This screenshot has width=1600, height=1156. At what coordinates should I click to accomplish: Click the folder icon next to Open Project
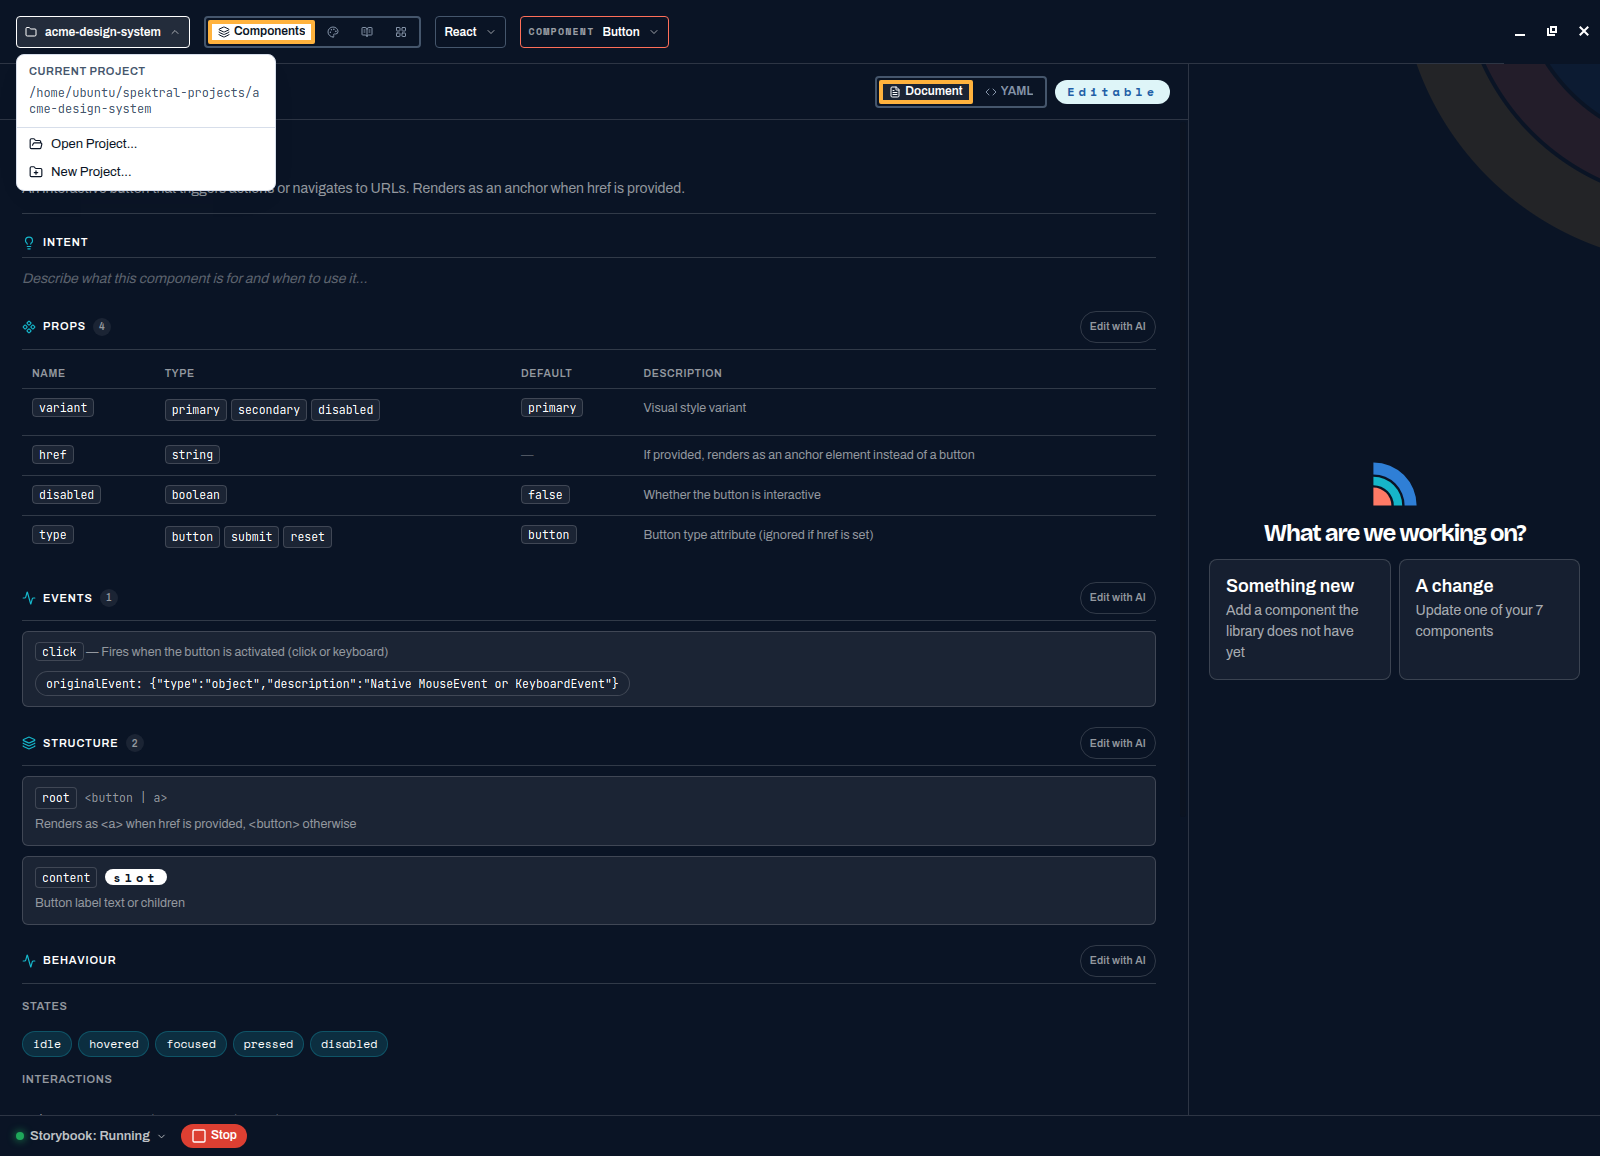pyautogui.click(x=36, y=144)
